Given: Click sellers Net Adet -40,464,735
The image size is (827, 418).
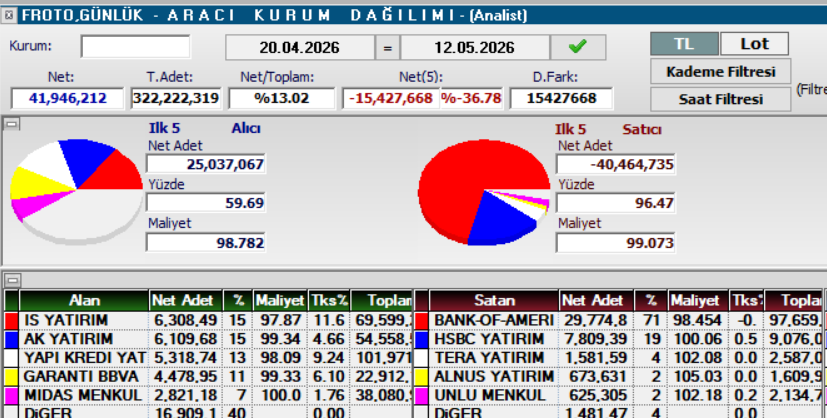Looking at the screenshot, I should coord(616,164).
